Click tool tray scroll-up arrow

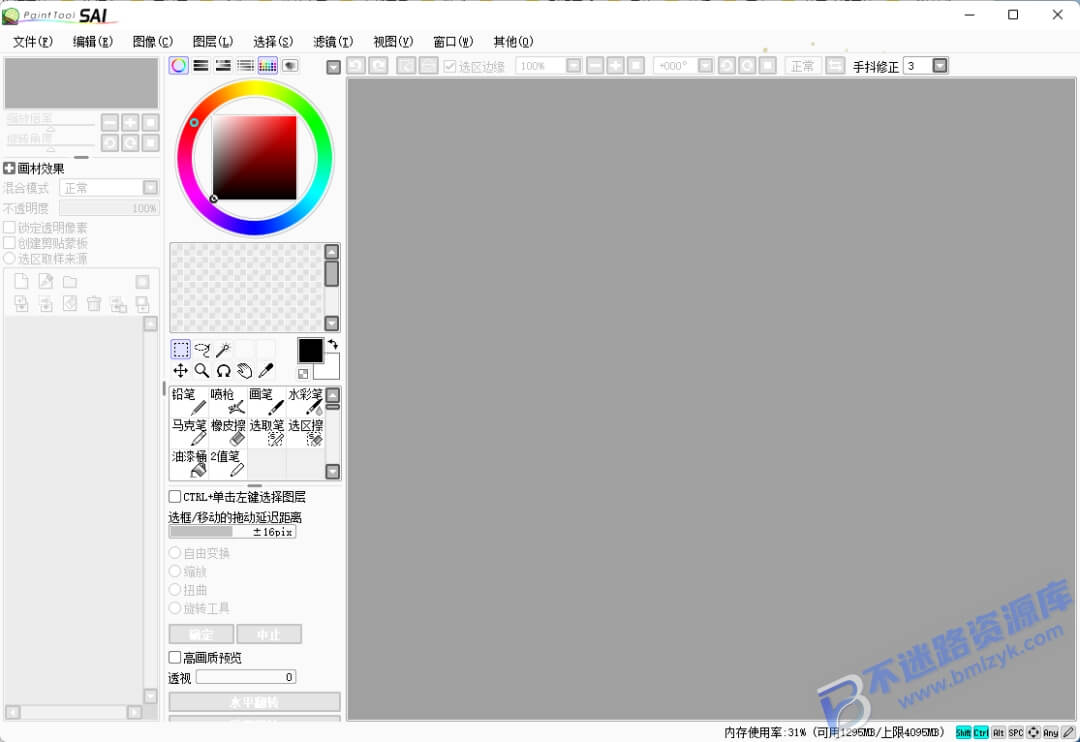tap(333, 395)
